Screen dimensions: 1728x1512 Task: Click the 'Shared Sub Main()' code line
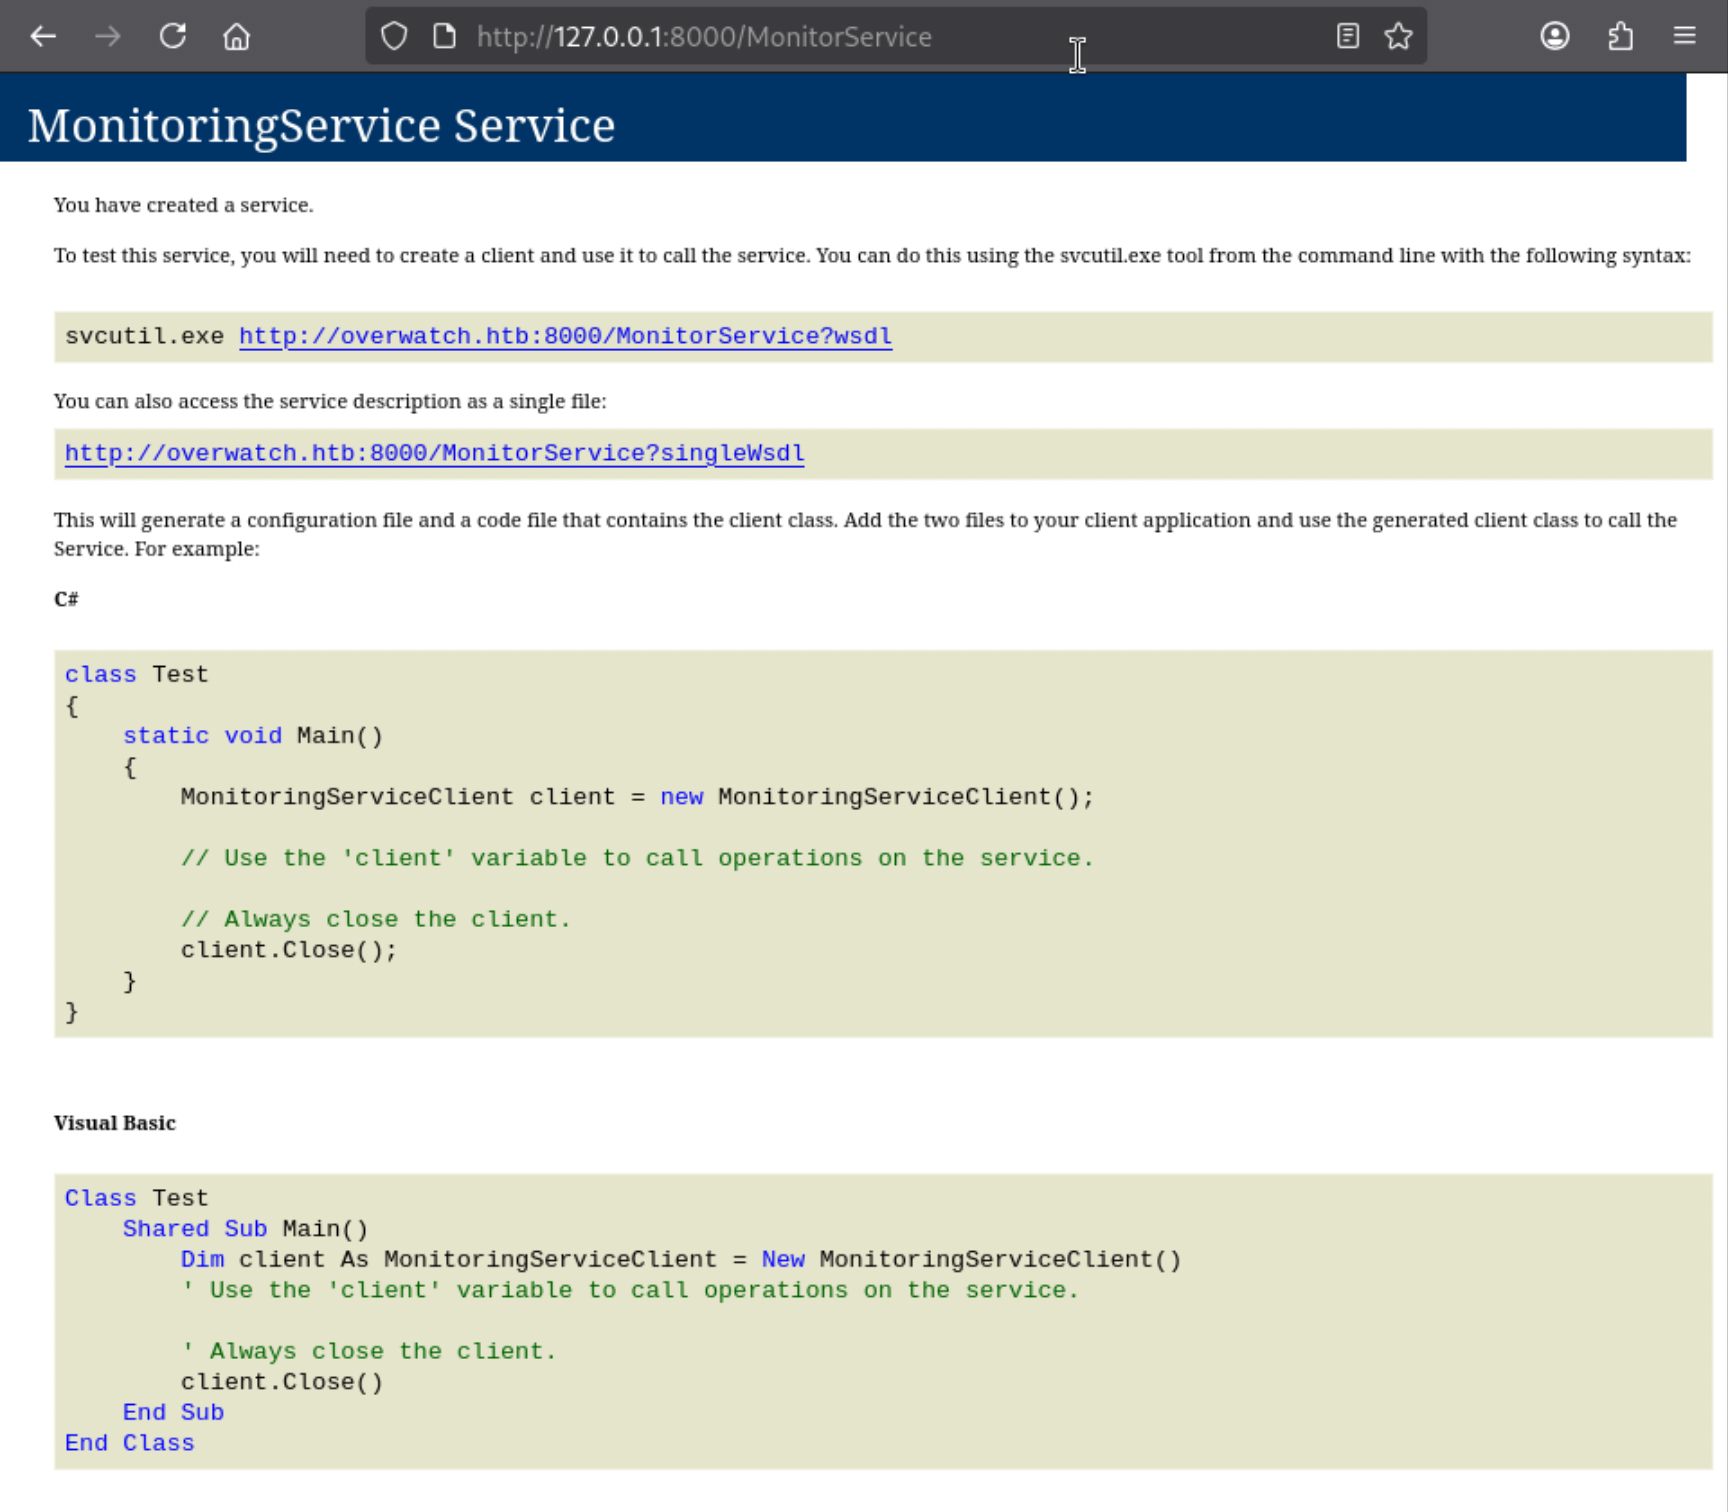click(245, 1229)
